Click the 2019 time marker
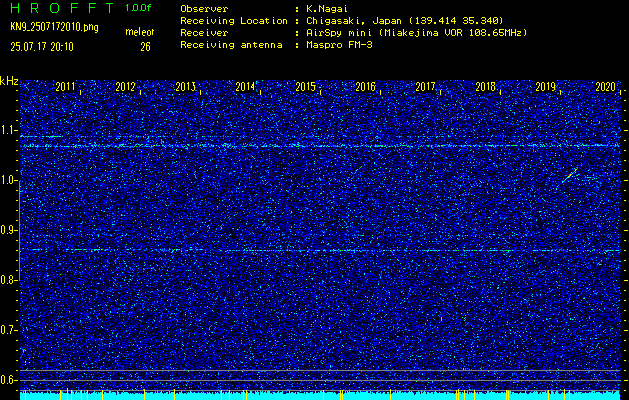This screenshot has width=629, height=400. tap(545, 87)
